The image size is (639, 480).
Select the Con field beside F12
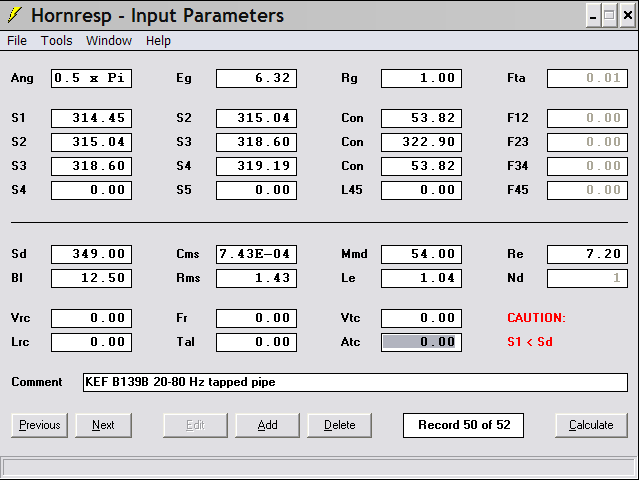(421, 118)
